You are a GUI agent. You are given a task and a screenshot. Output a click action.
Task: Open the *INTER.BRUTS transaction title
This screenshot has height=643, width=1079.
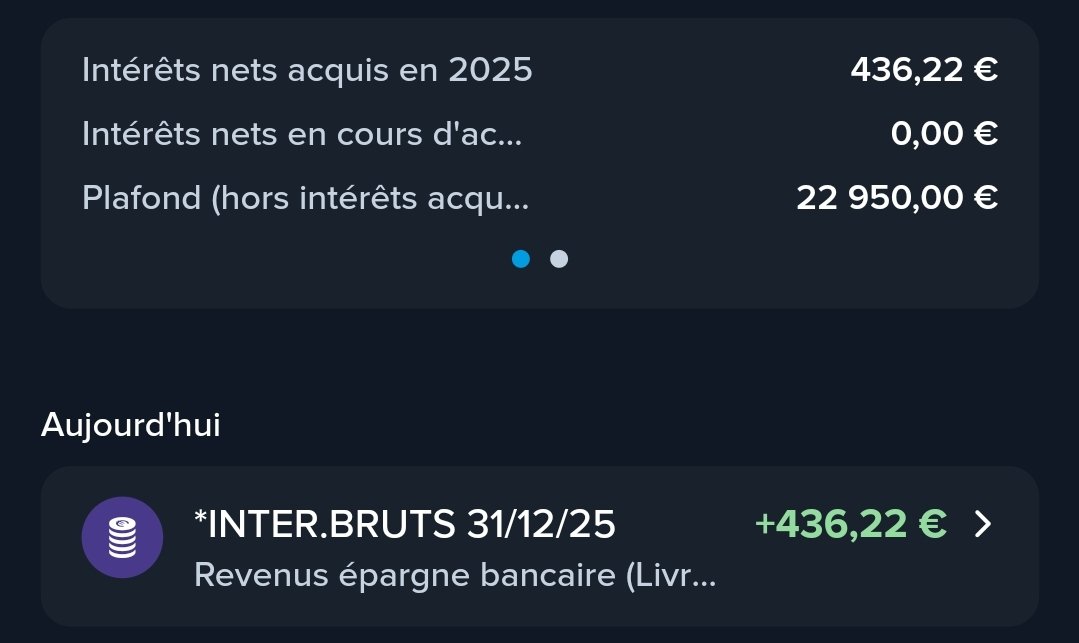(x=404, y=524)
